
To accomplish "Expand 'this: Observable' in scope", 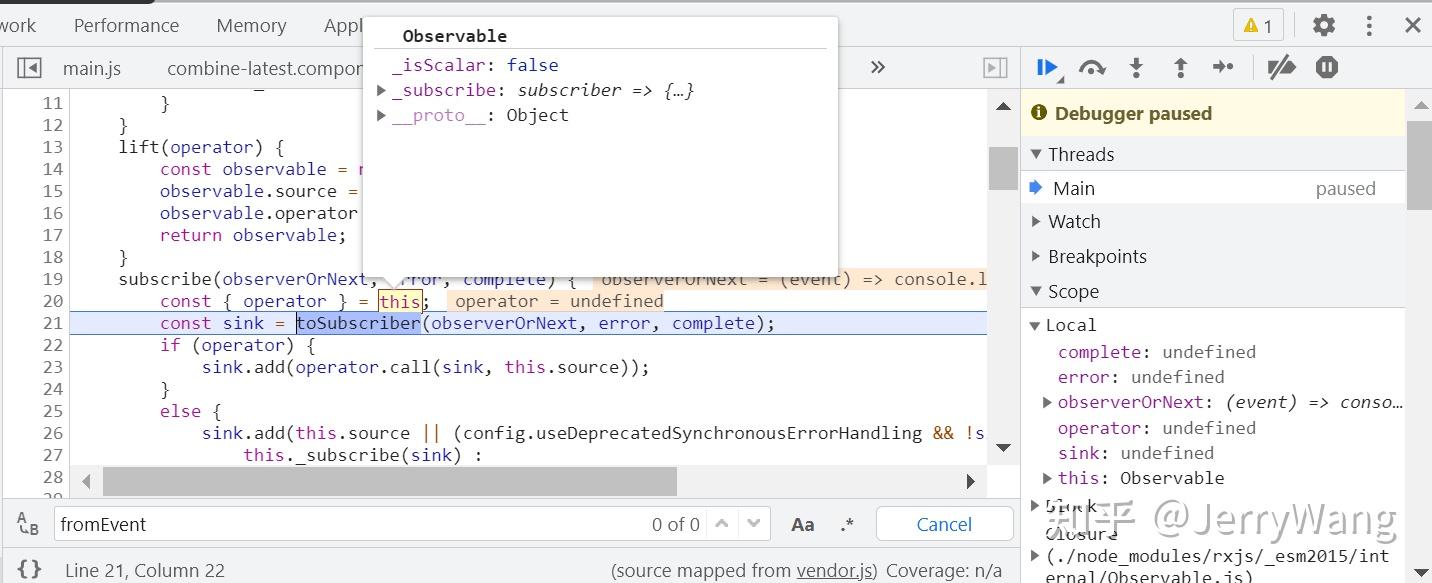I will [1047, 479].
